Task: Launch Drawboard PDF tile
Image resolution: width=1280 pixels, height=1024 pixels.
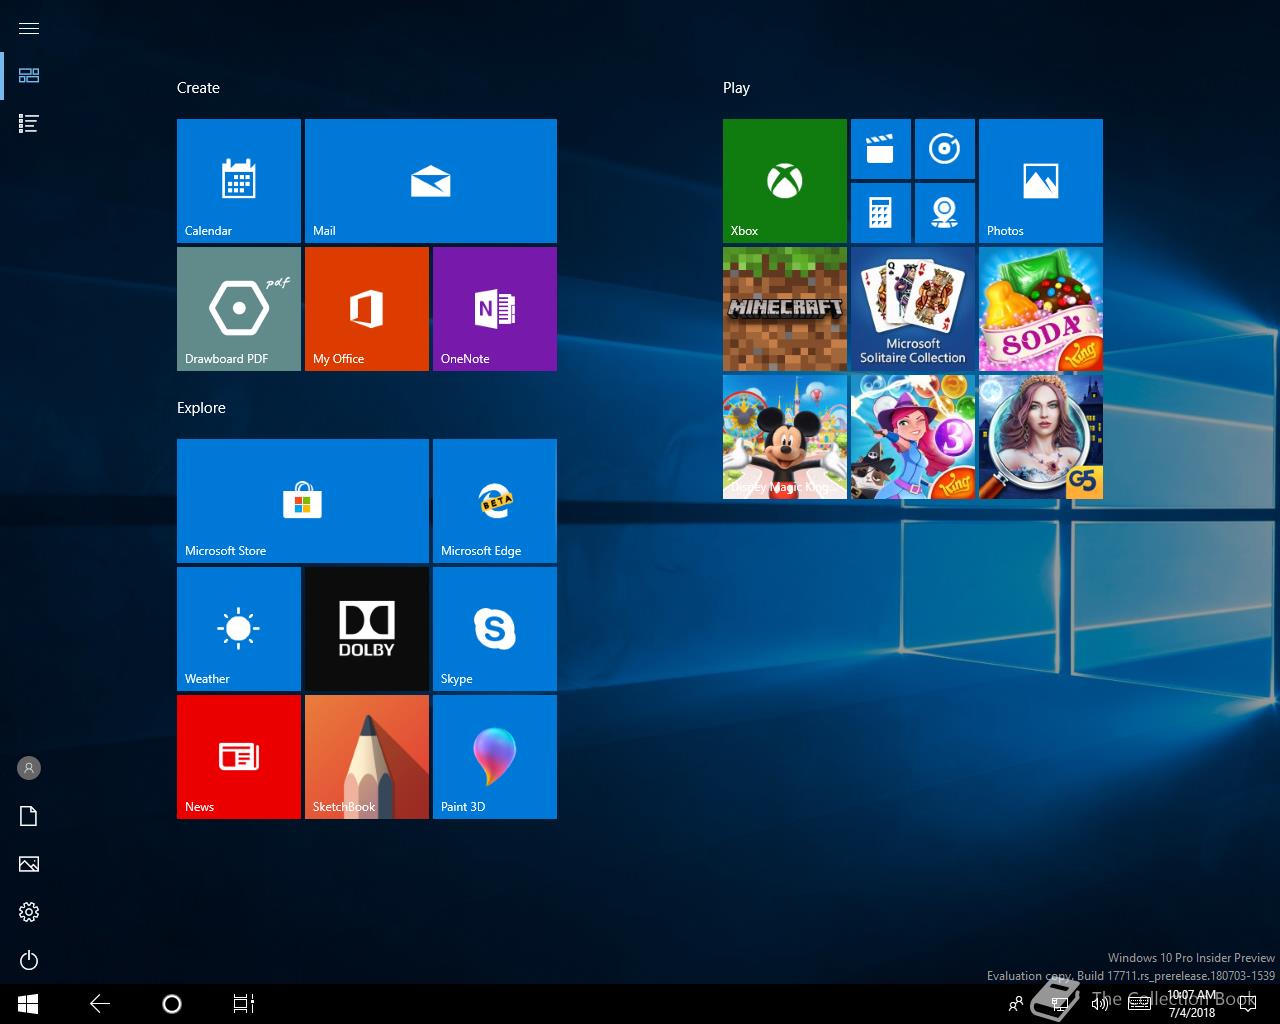Action: [239, 309]
